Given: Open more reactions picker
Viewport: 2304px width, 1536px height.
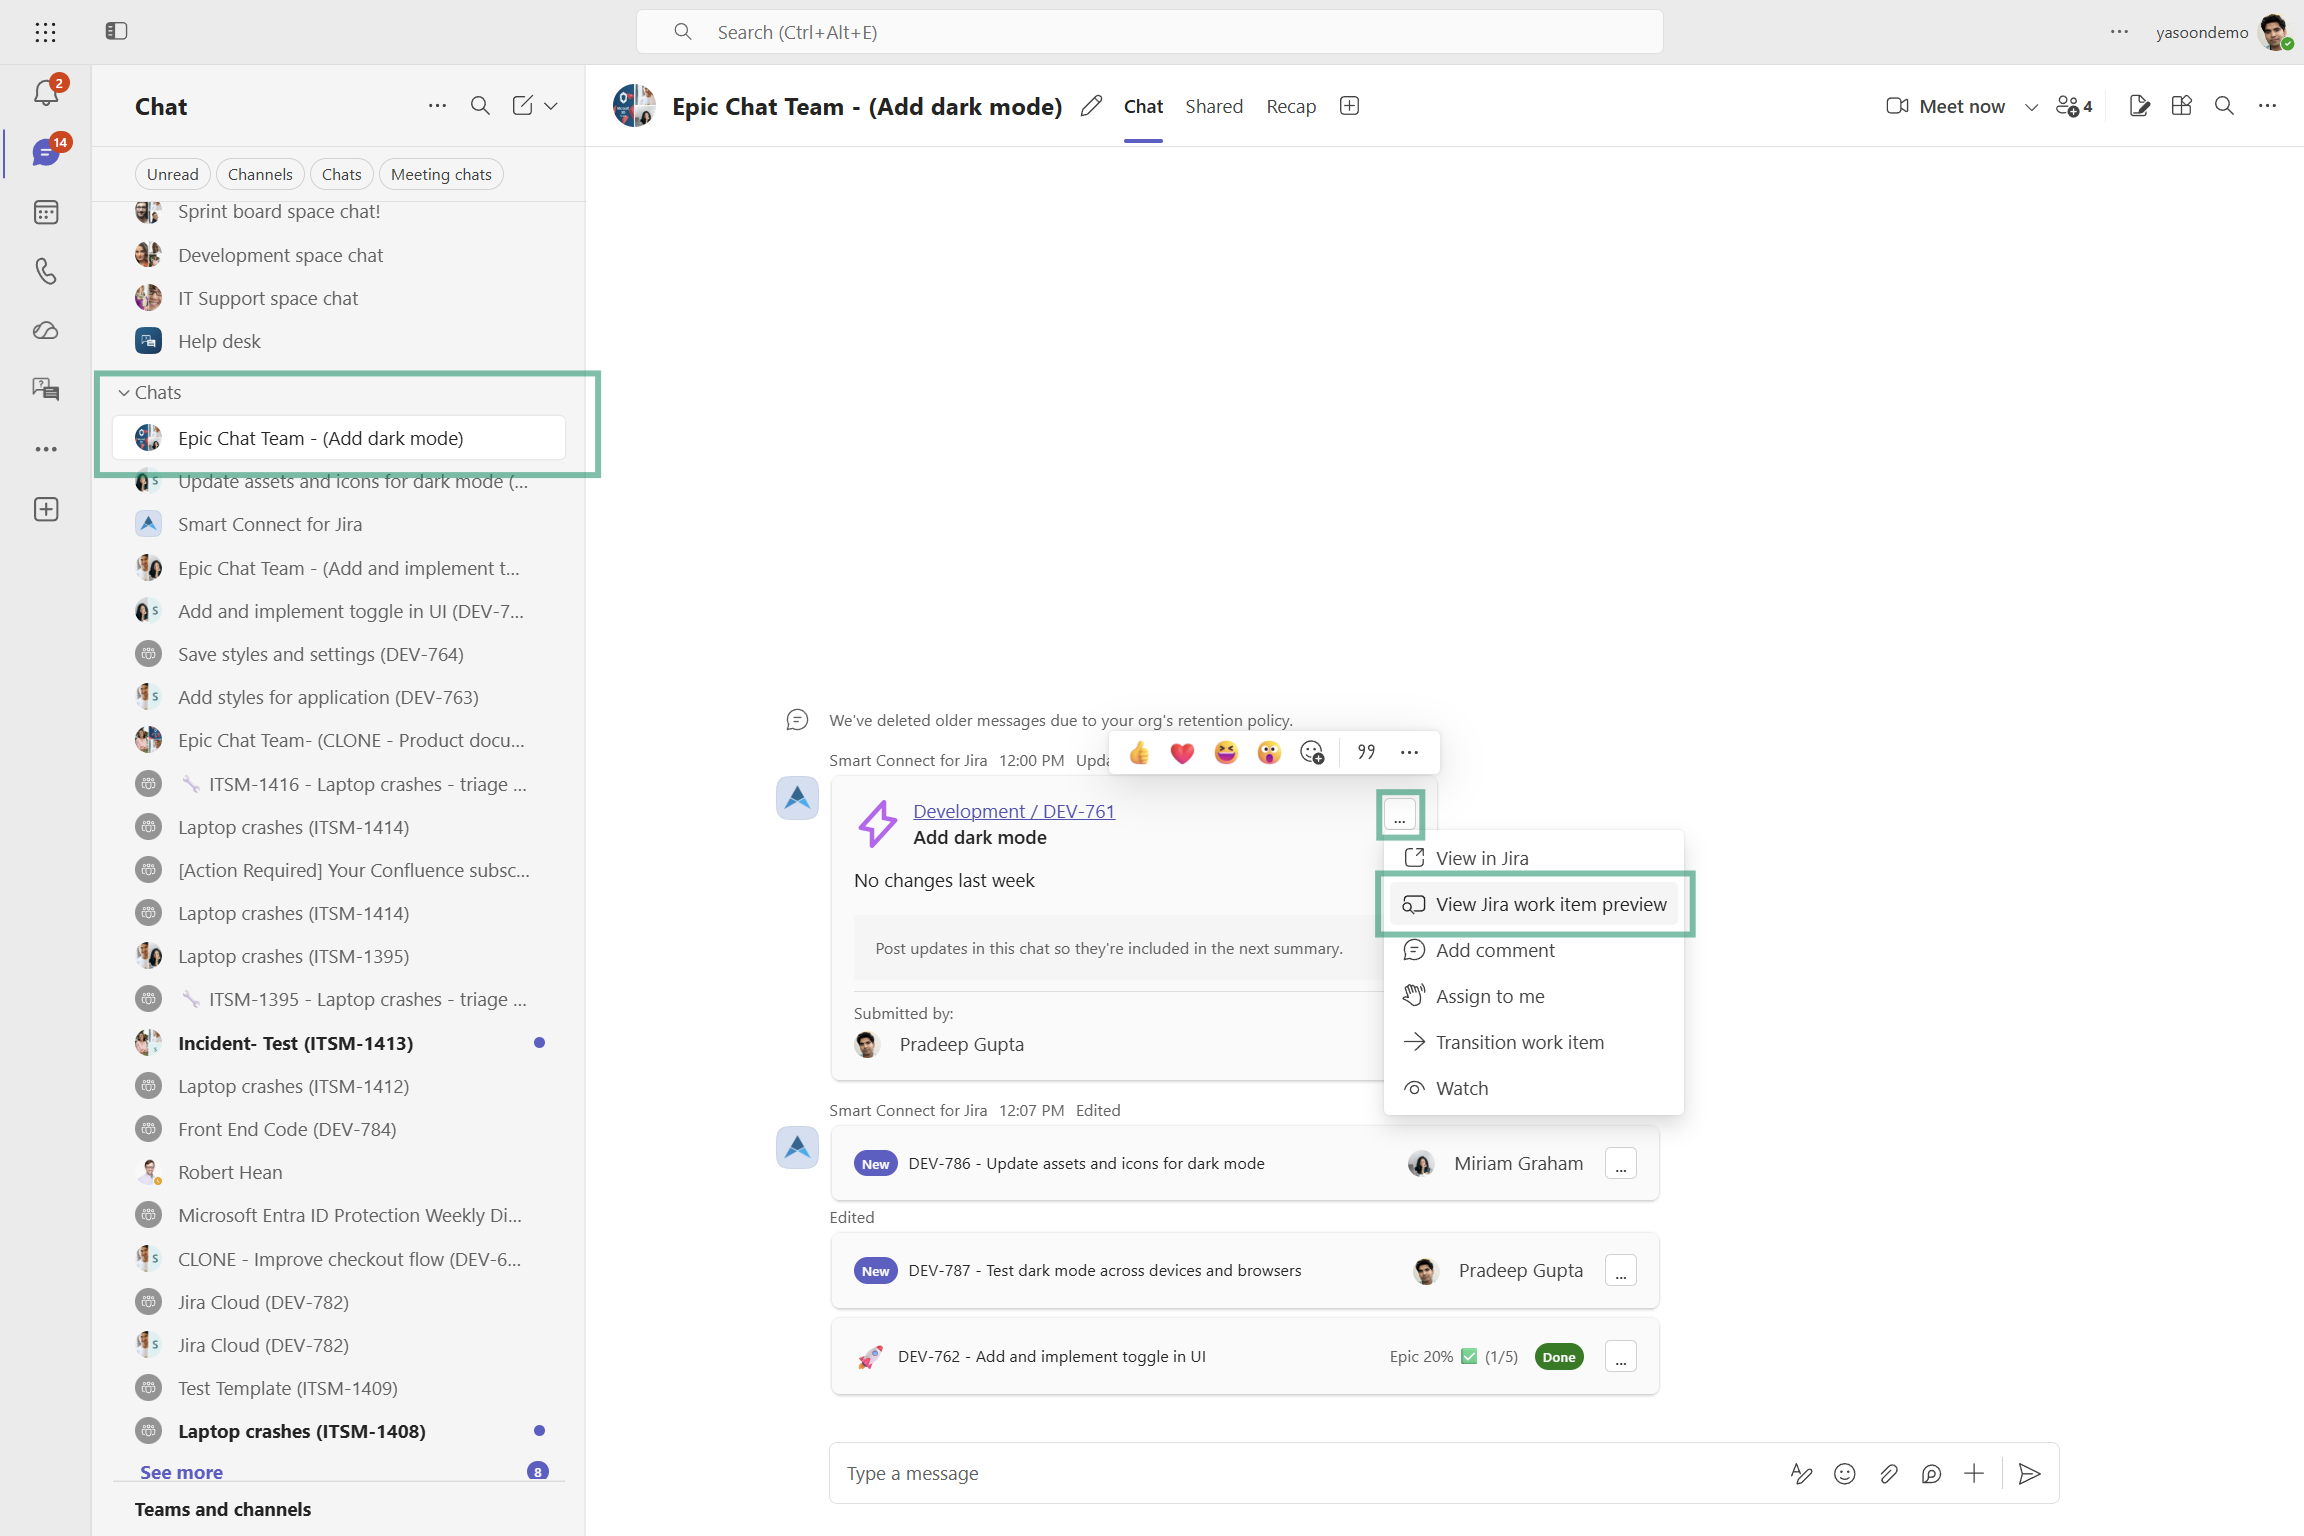Looking at the screenshot, I should pos(1312,752).
